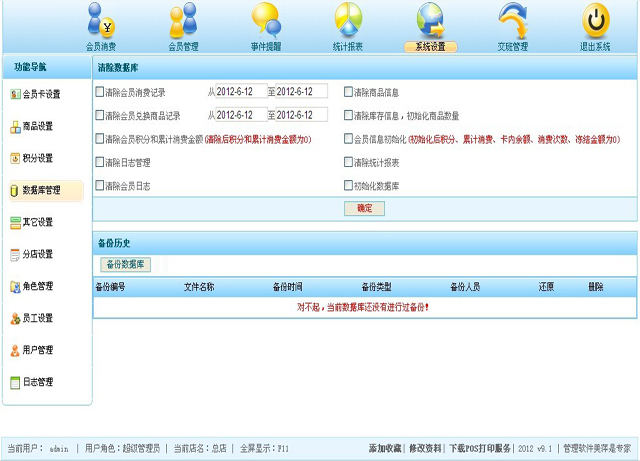Select 数据库管理 in the navigation
Screen dimensions: 640x461
click(x=41, y=190)
